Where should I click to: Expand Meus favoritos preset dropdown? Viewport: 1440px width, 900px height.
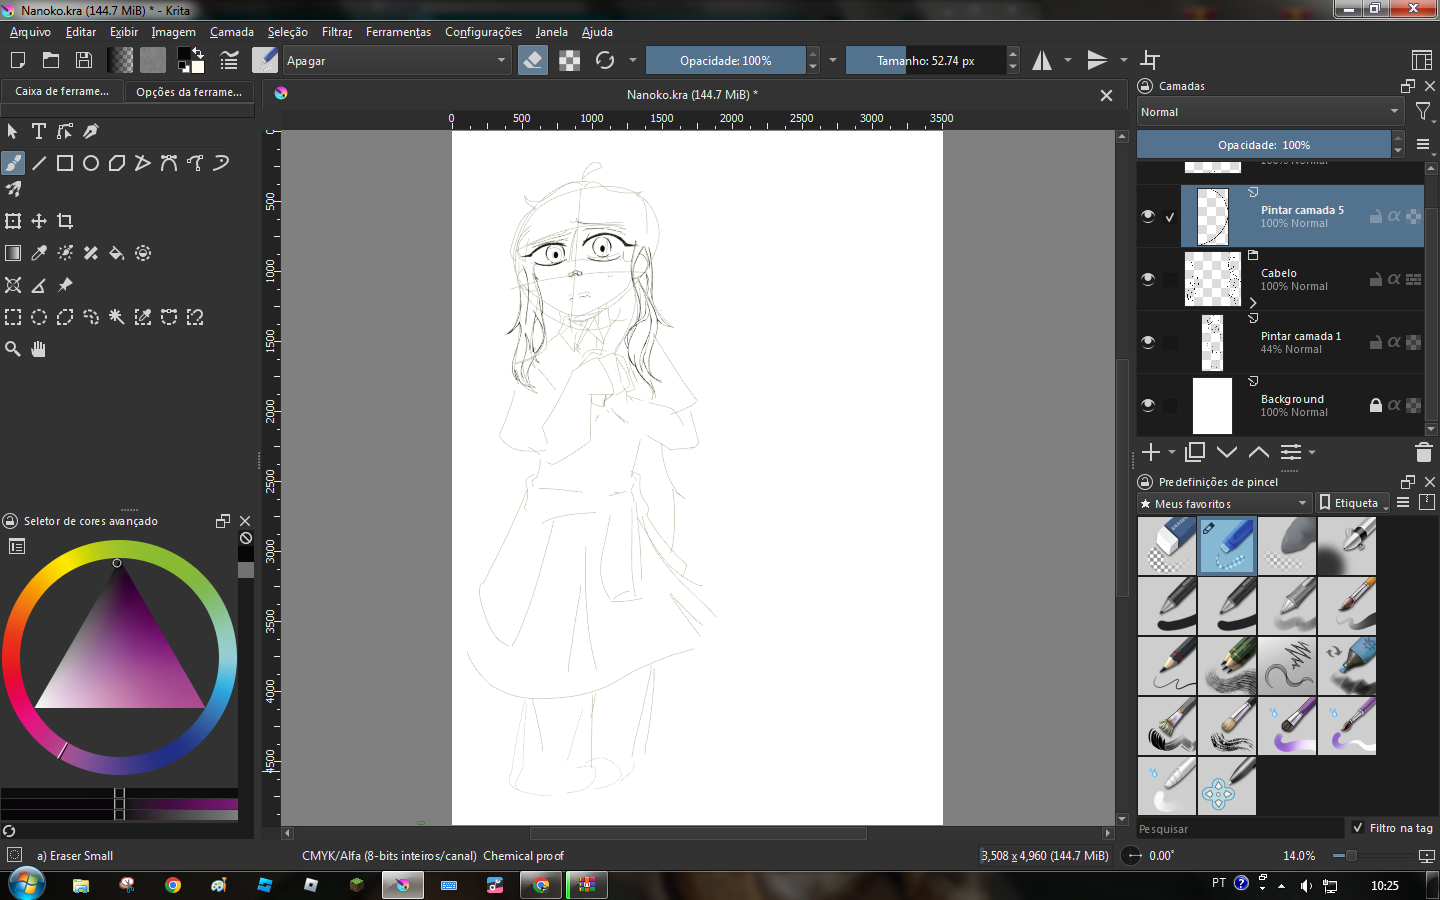click(x=1224, y=503)
